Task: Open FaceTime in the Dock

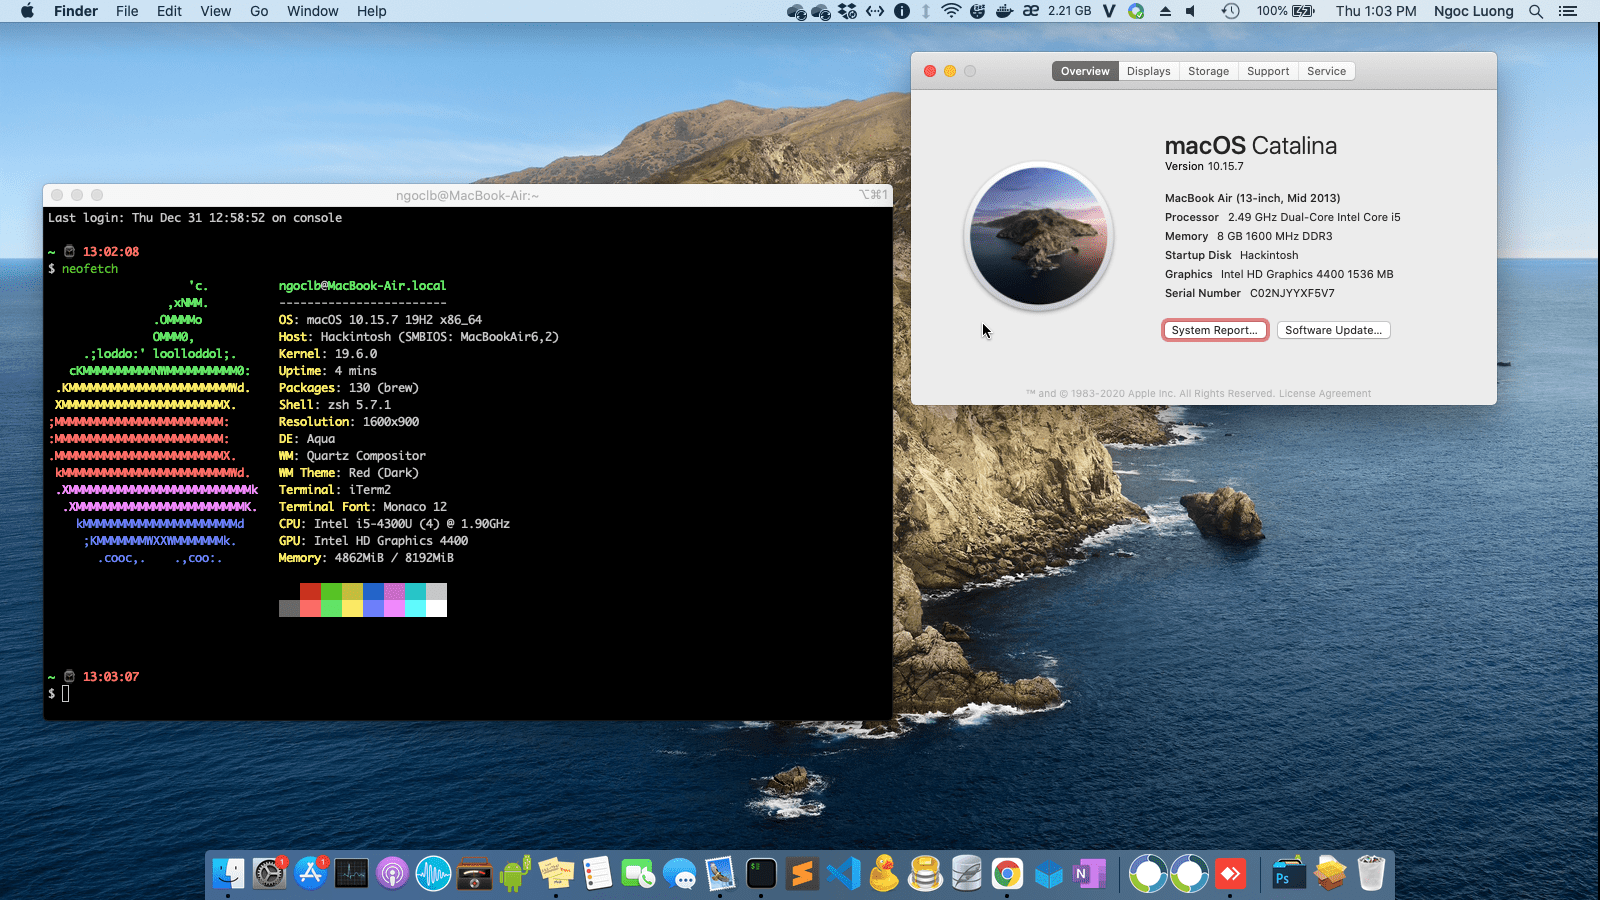Action: point(638,874)
